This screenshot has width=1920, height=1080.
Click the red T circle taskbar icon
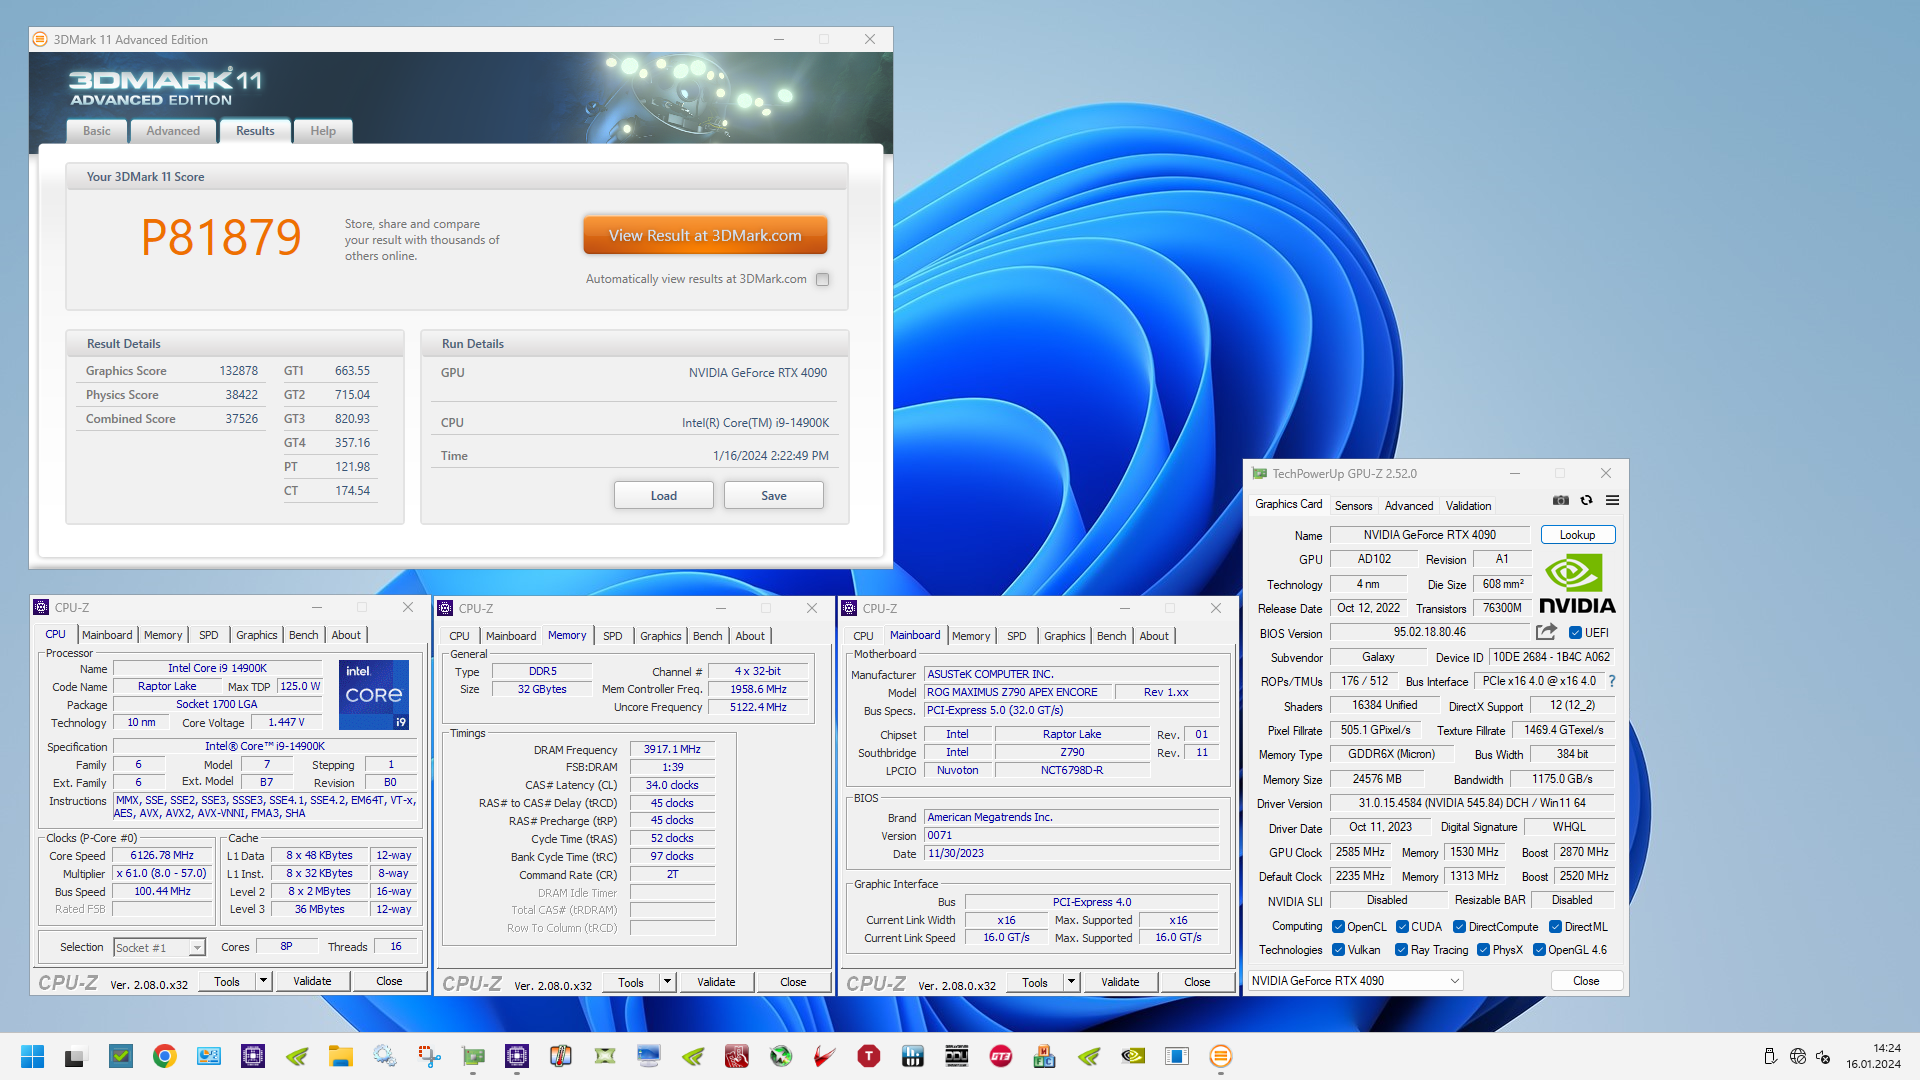coord(869,1056)
